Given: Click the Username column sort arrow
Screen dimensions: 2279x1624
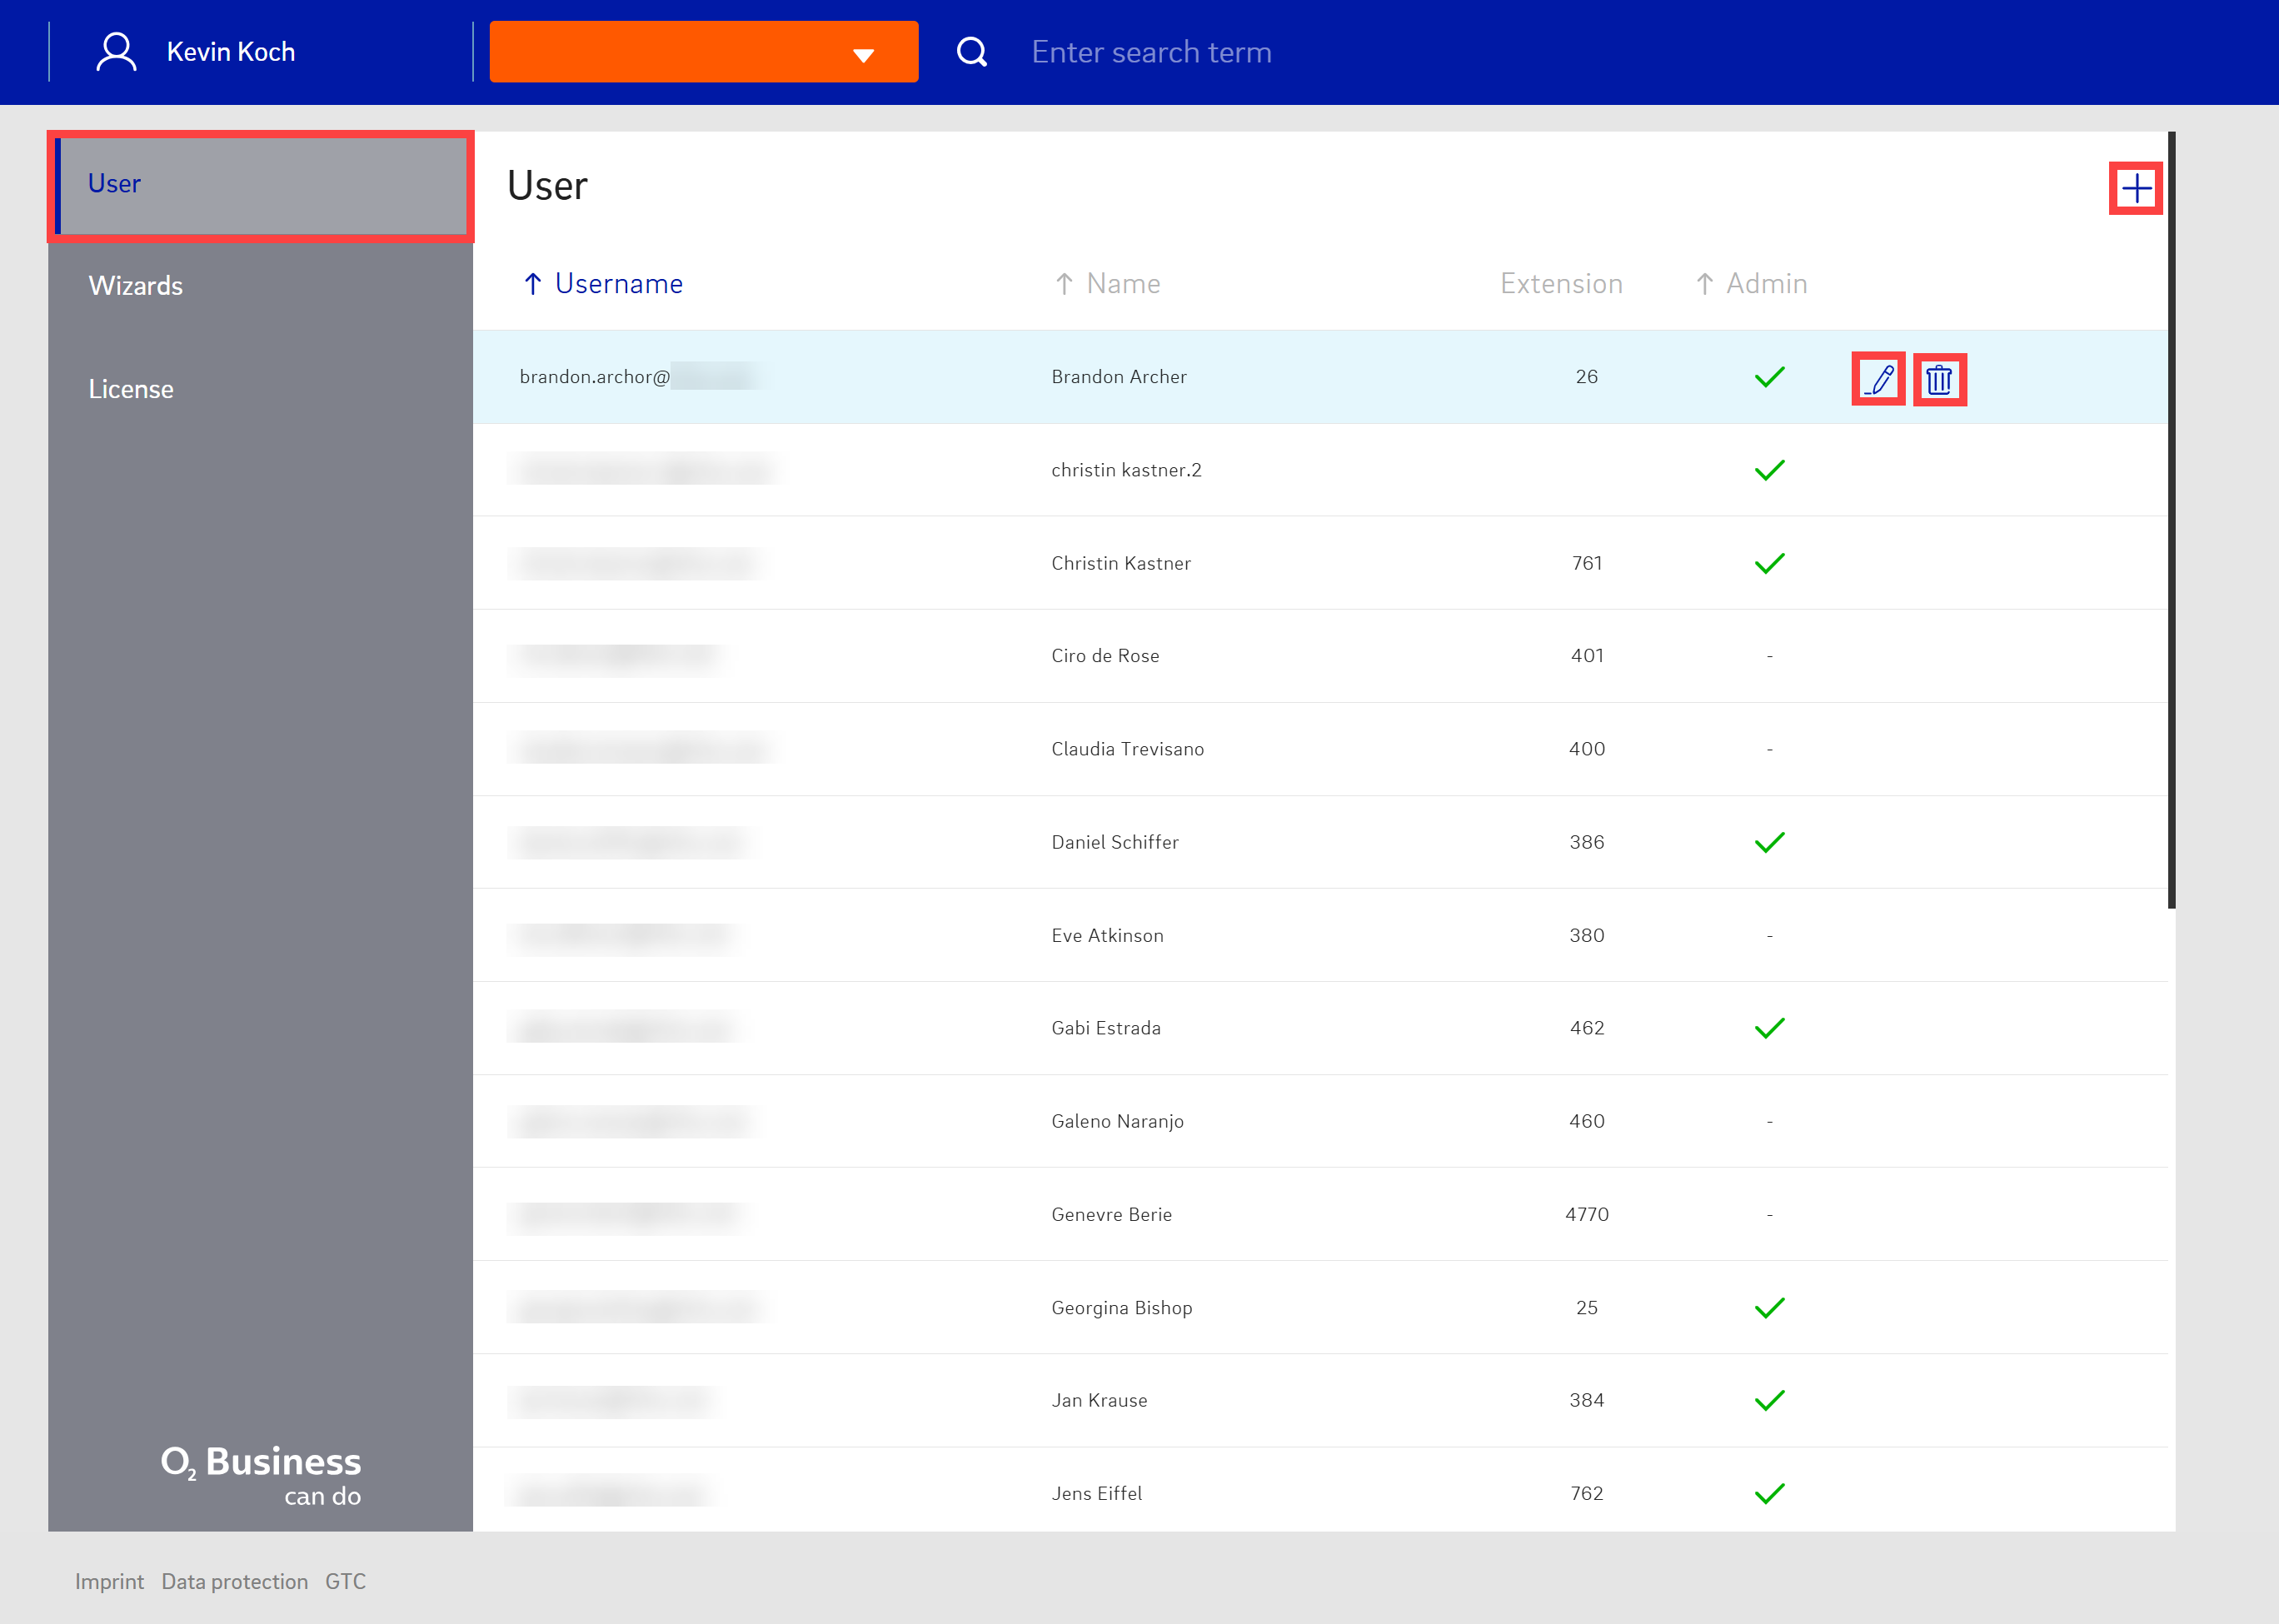Looking at the screenshot, I should pyautogui.click(x=533, y=284).
